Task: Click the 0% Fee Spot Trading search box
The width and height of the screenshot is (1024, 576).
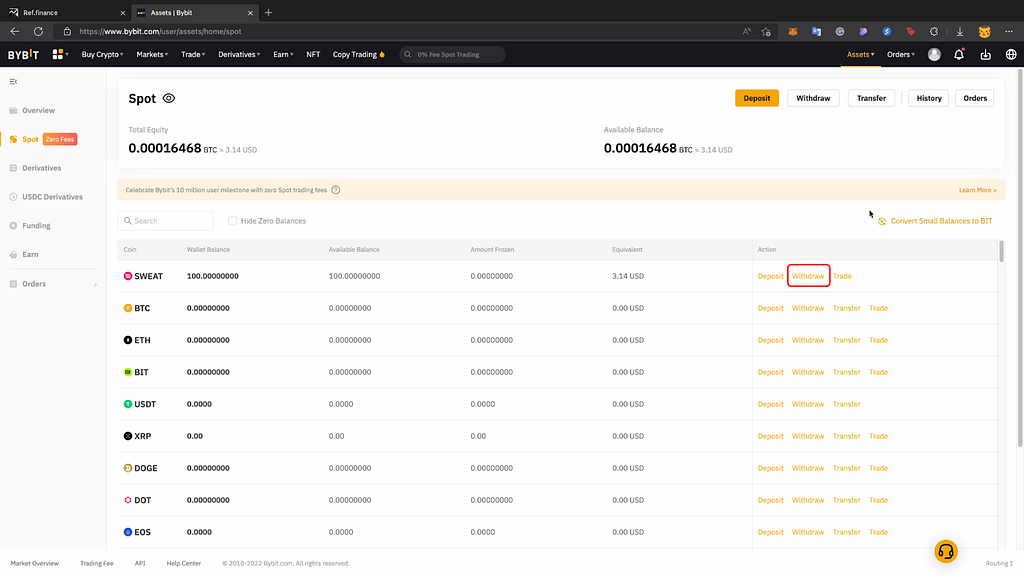Action: point(453,55)
